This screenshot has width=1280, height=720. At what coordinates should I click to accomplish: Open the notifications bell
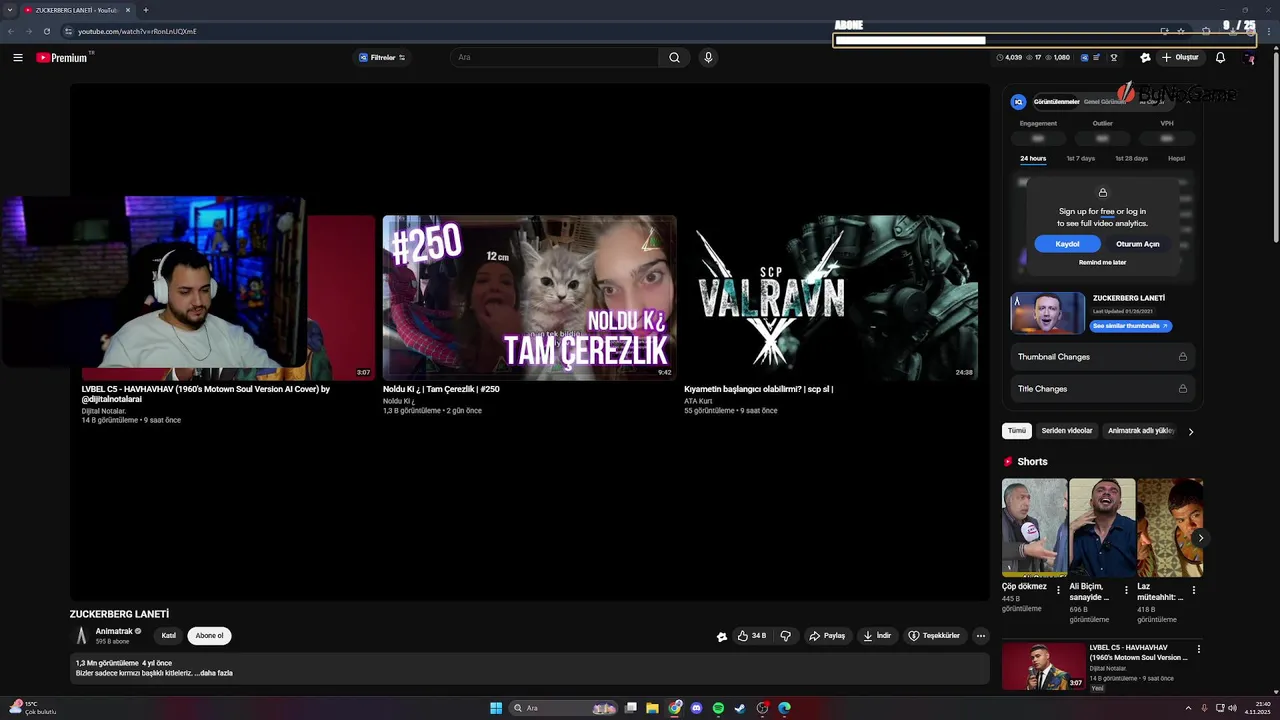point(1220,58)
